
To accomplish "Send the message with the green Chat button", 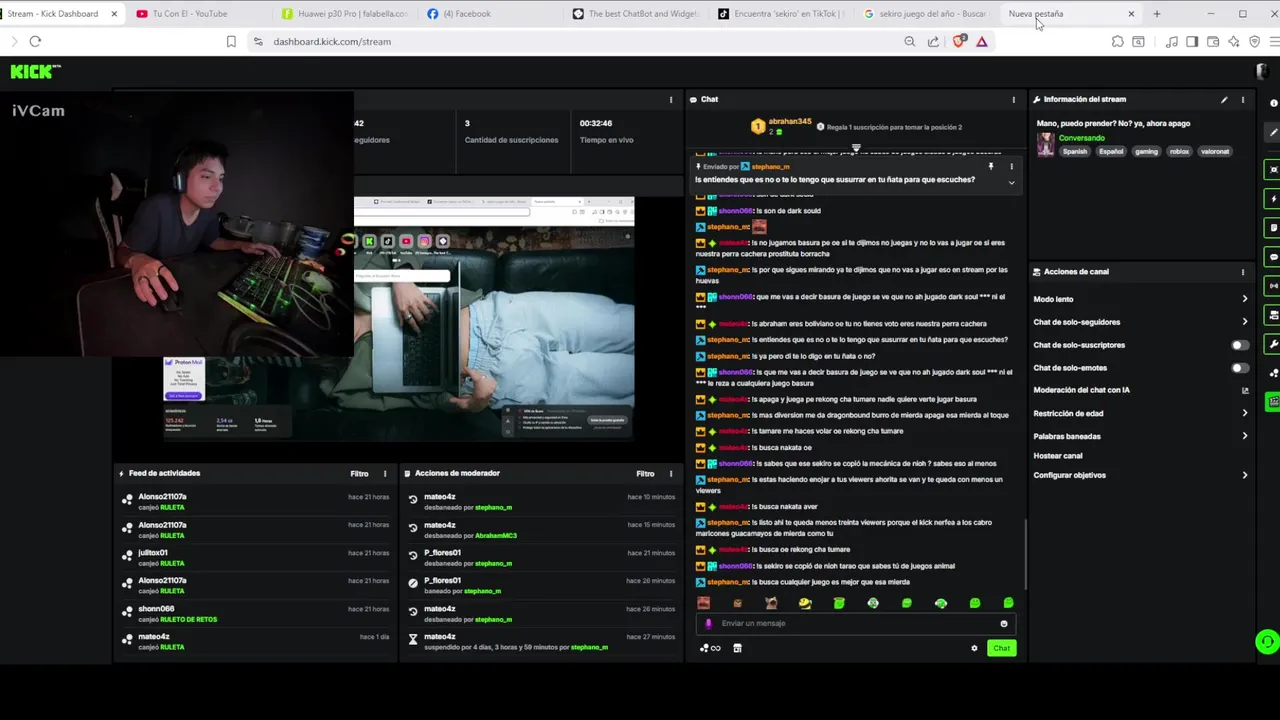I will [1001, 648].
